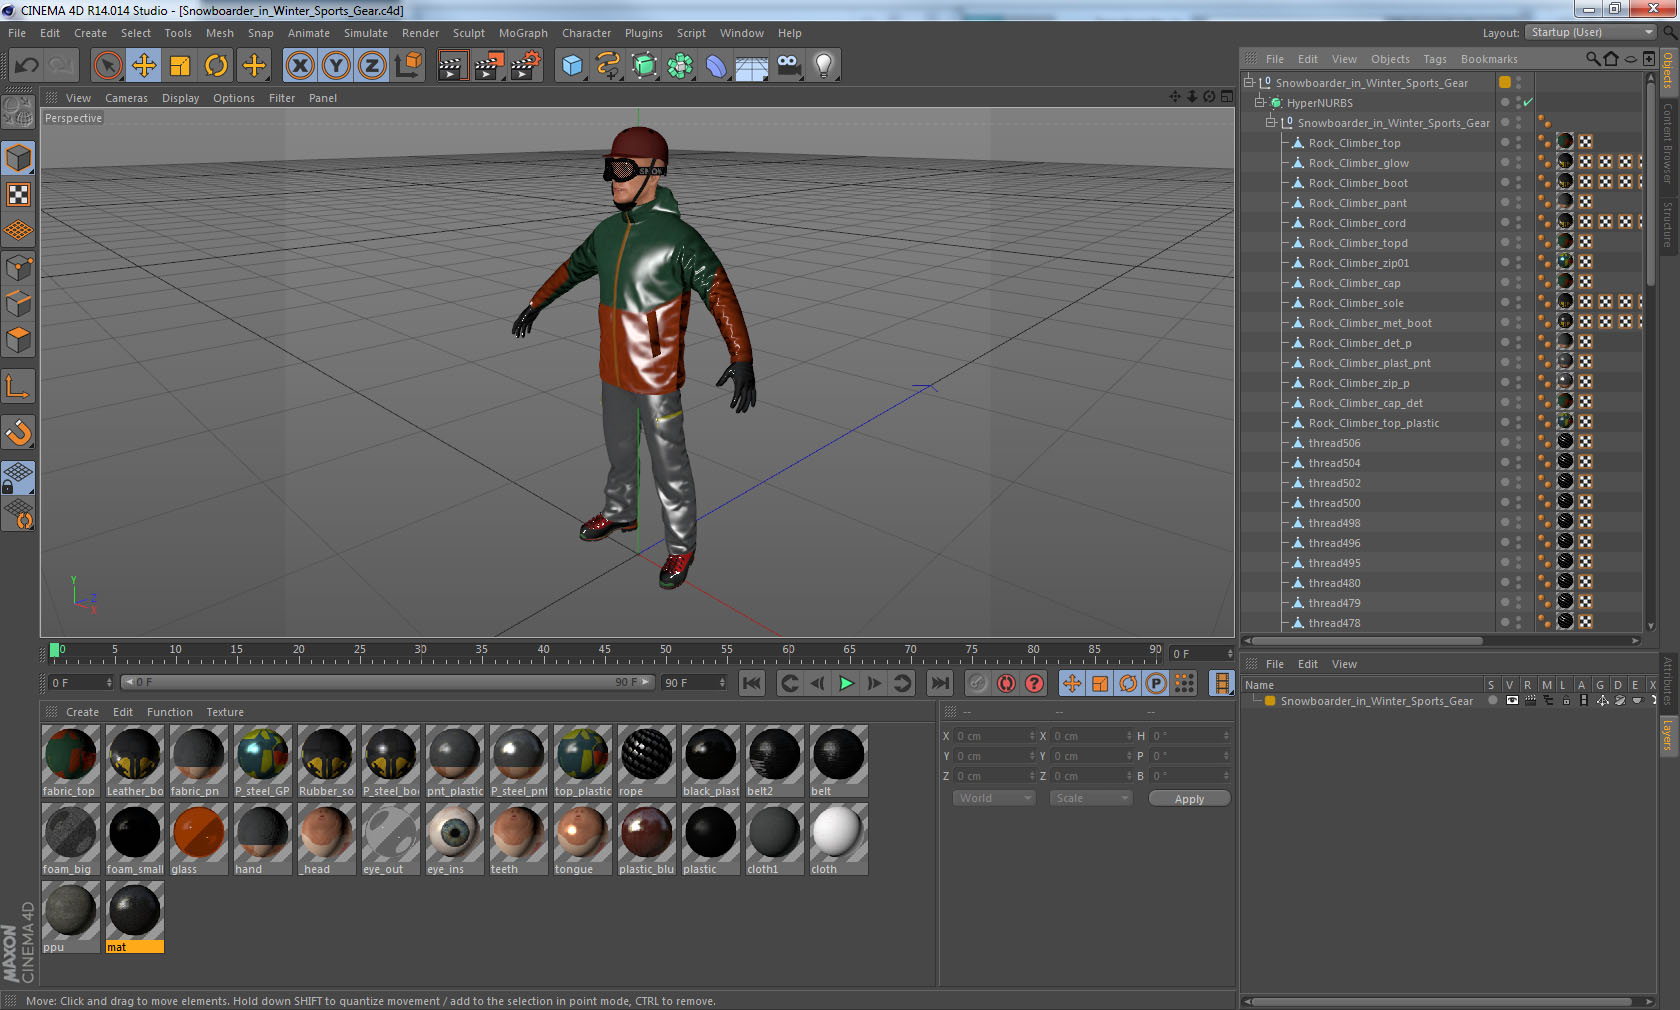Viewport: 1680px width, 1010px height.
Task: Click the Apply button
Action: [x=1189, y=798]
